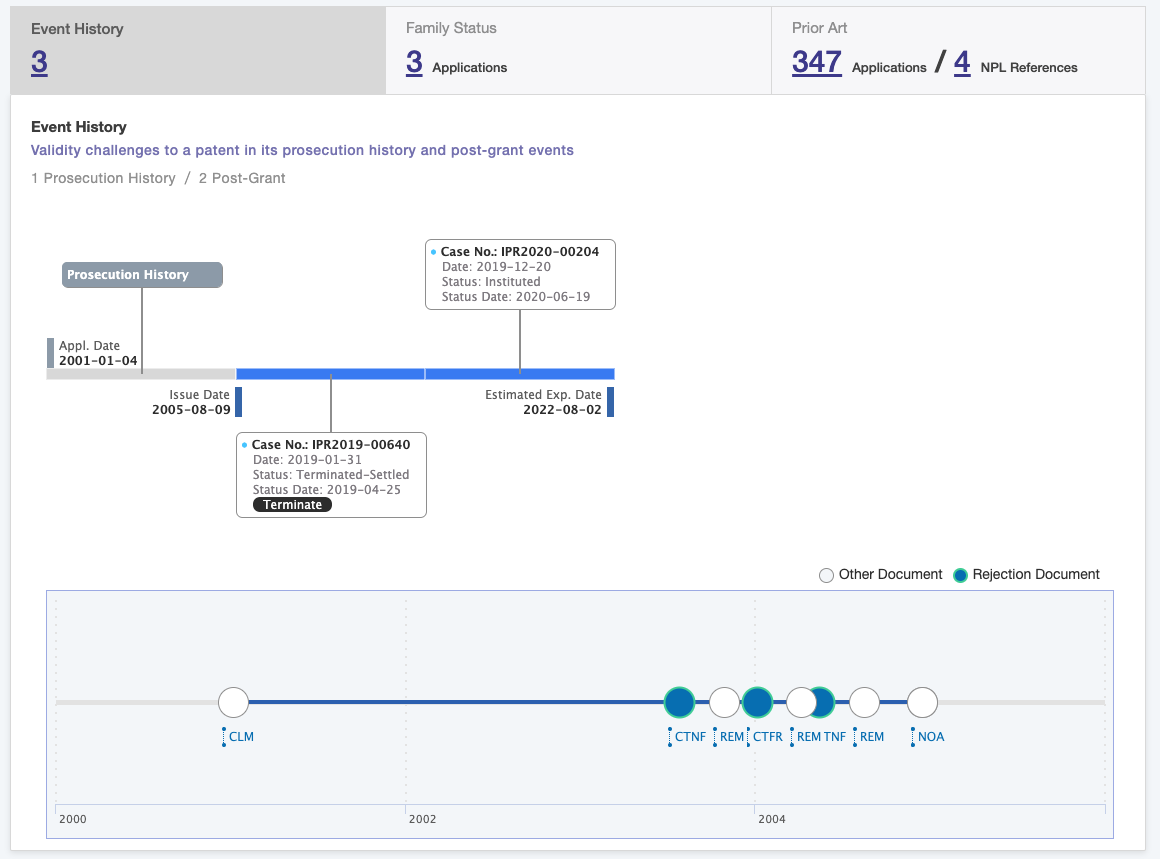The image size is (1160, 859).
Task: Click Status: Terminated-Settled text
Action: tap(331, 475)
